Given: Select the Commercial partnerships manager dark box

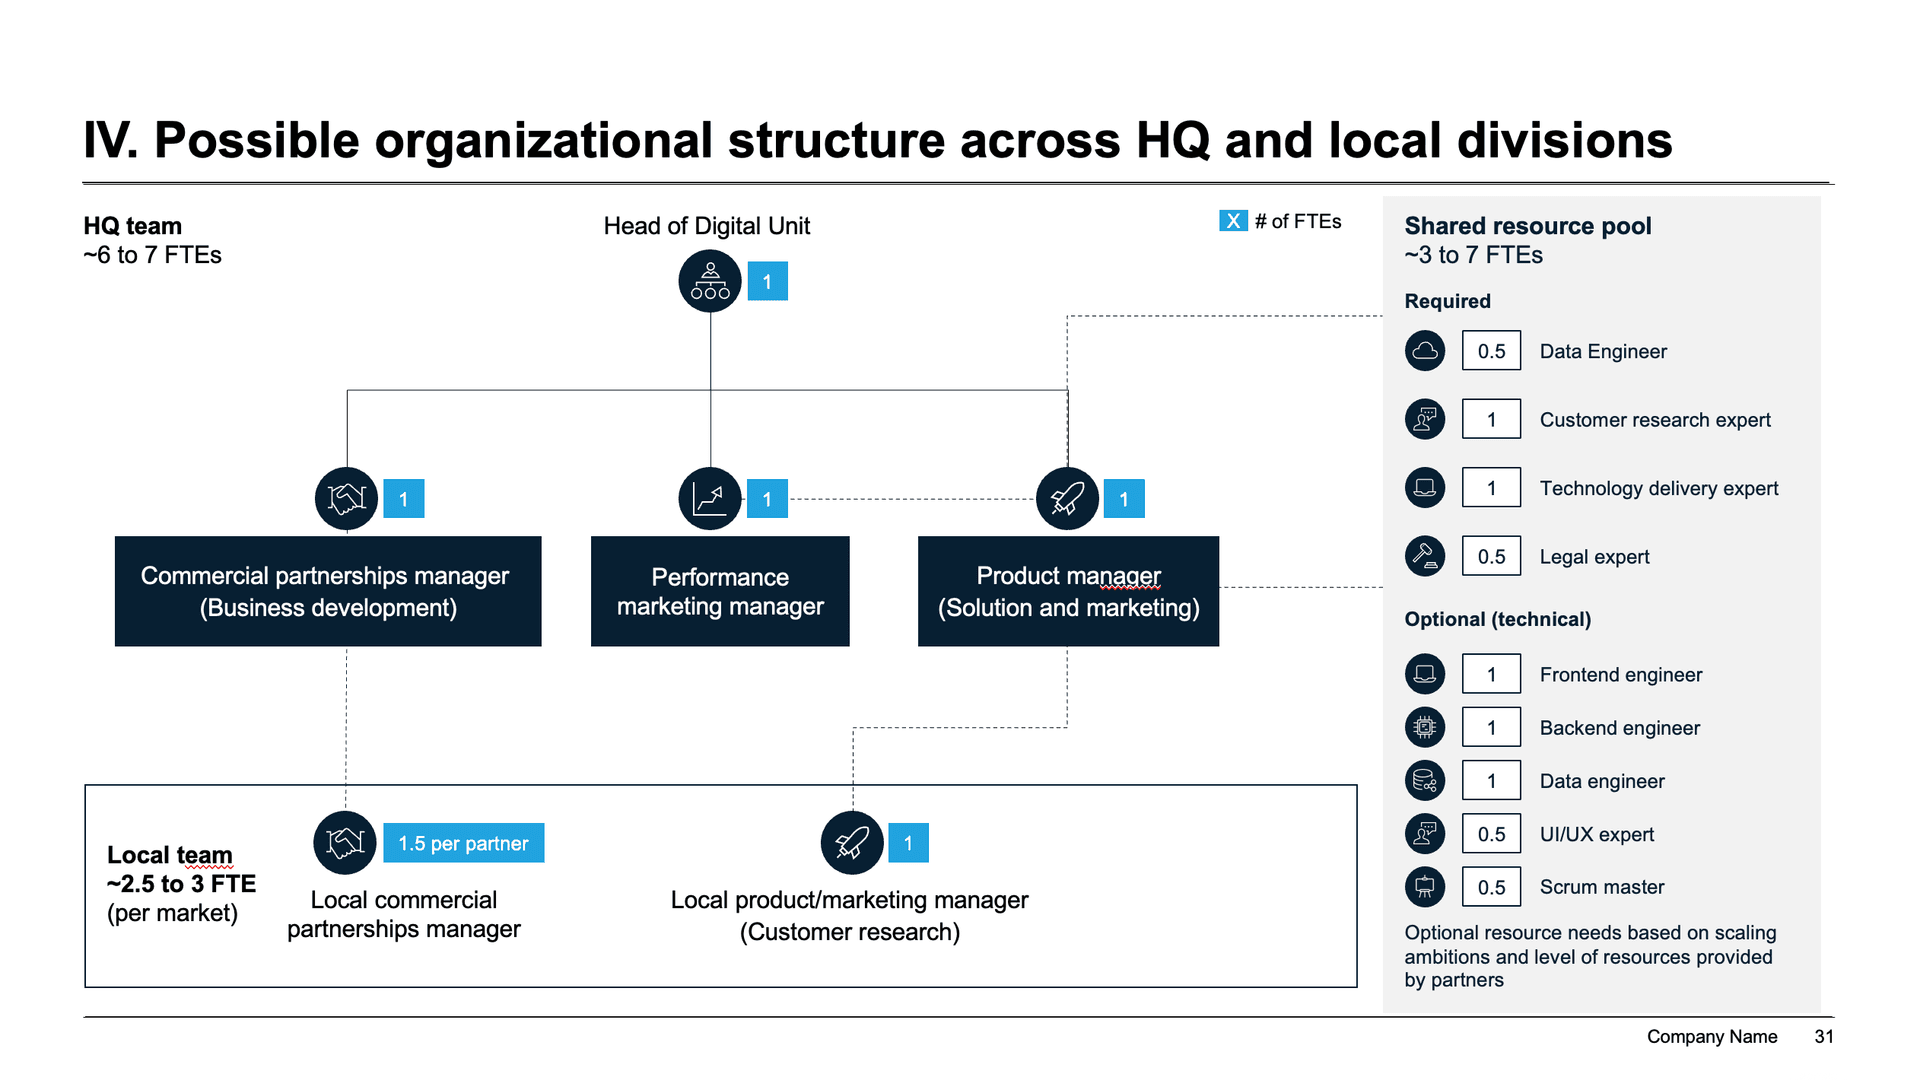Looking at the screenshot, I should (x=328, y=591).
